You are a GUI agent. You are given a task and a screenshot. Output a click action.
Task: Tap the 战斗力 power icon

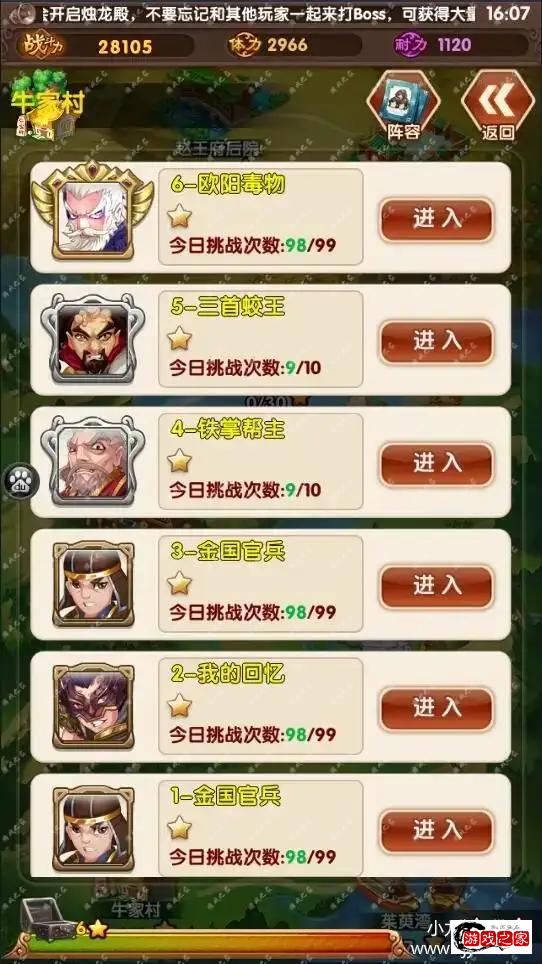(43, 44)
